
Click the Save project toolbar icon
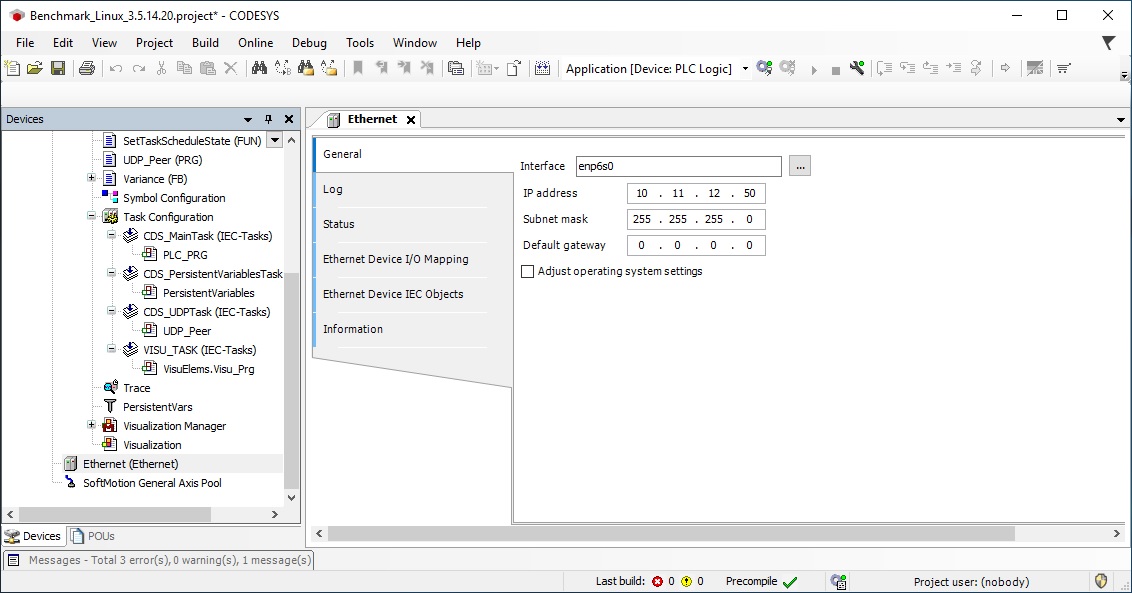click(x=58, y=69)
